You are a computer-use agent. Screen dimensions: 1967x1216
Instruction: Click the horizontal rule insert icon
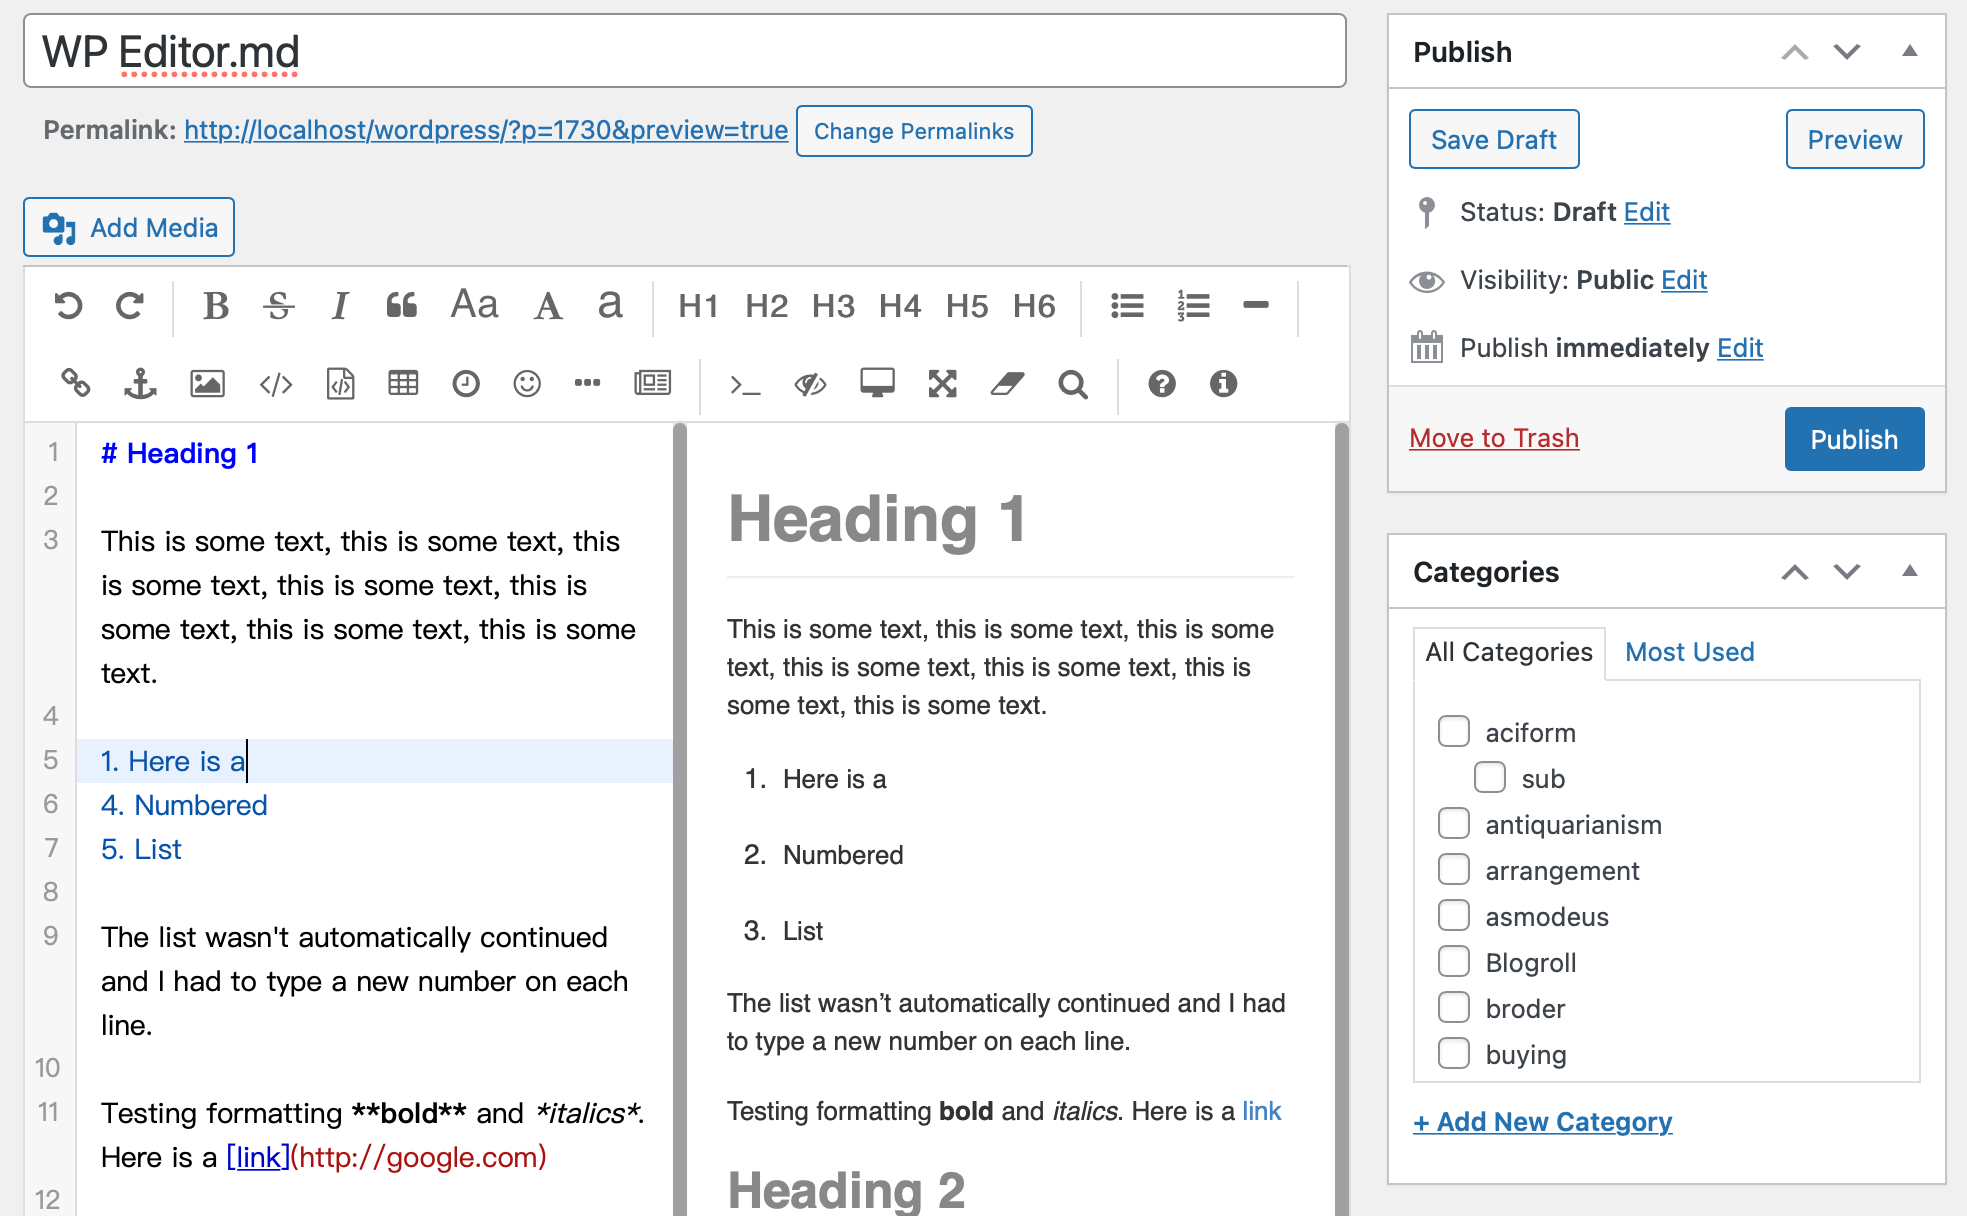click(x=1255, y=306)
